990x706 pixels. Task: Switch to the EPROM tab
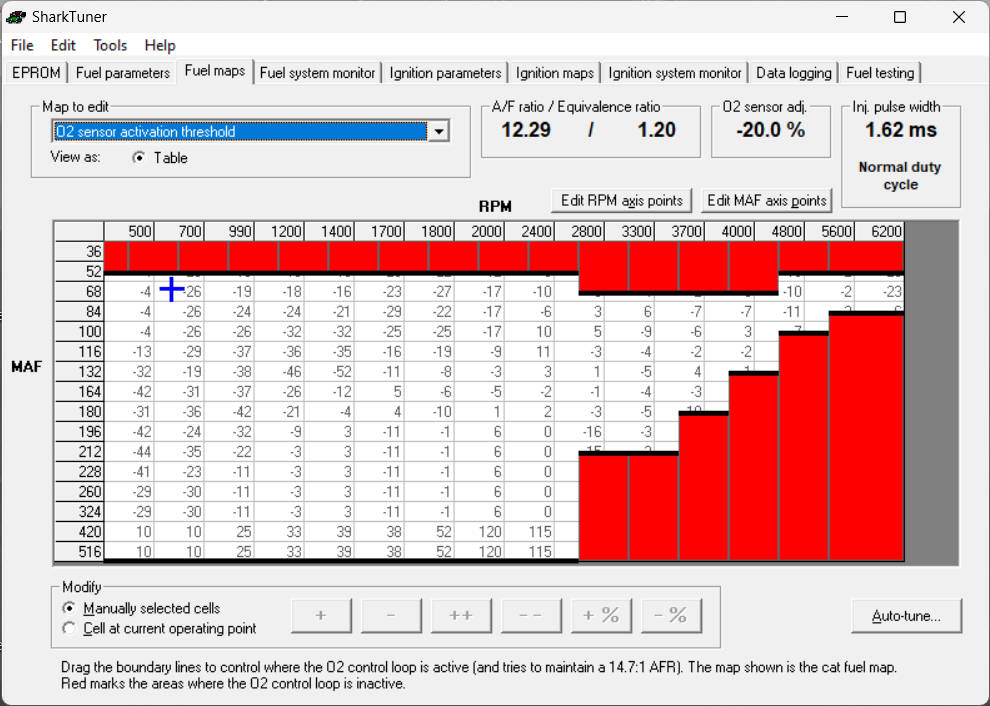36,73
